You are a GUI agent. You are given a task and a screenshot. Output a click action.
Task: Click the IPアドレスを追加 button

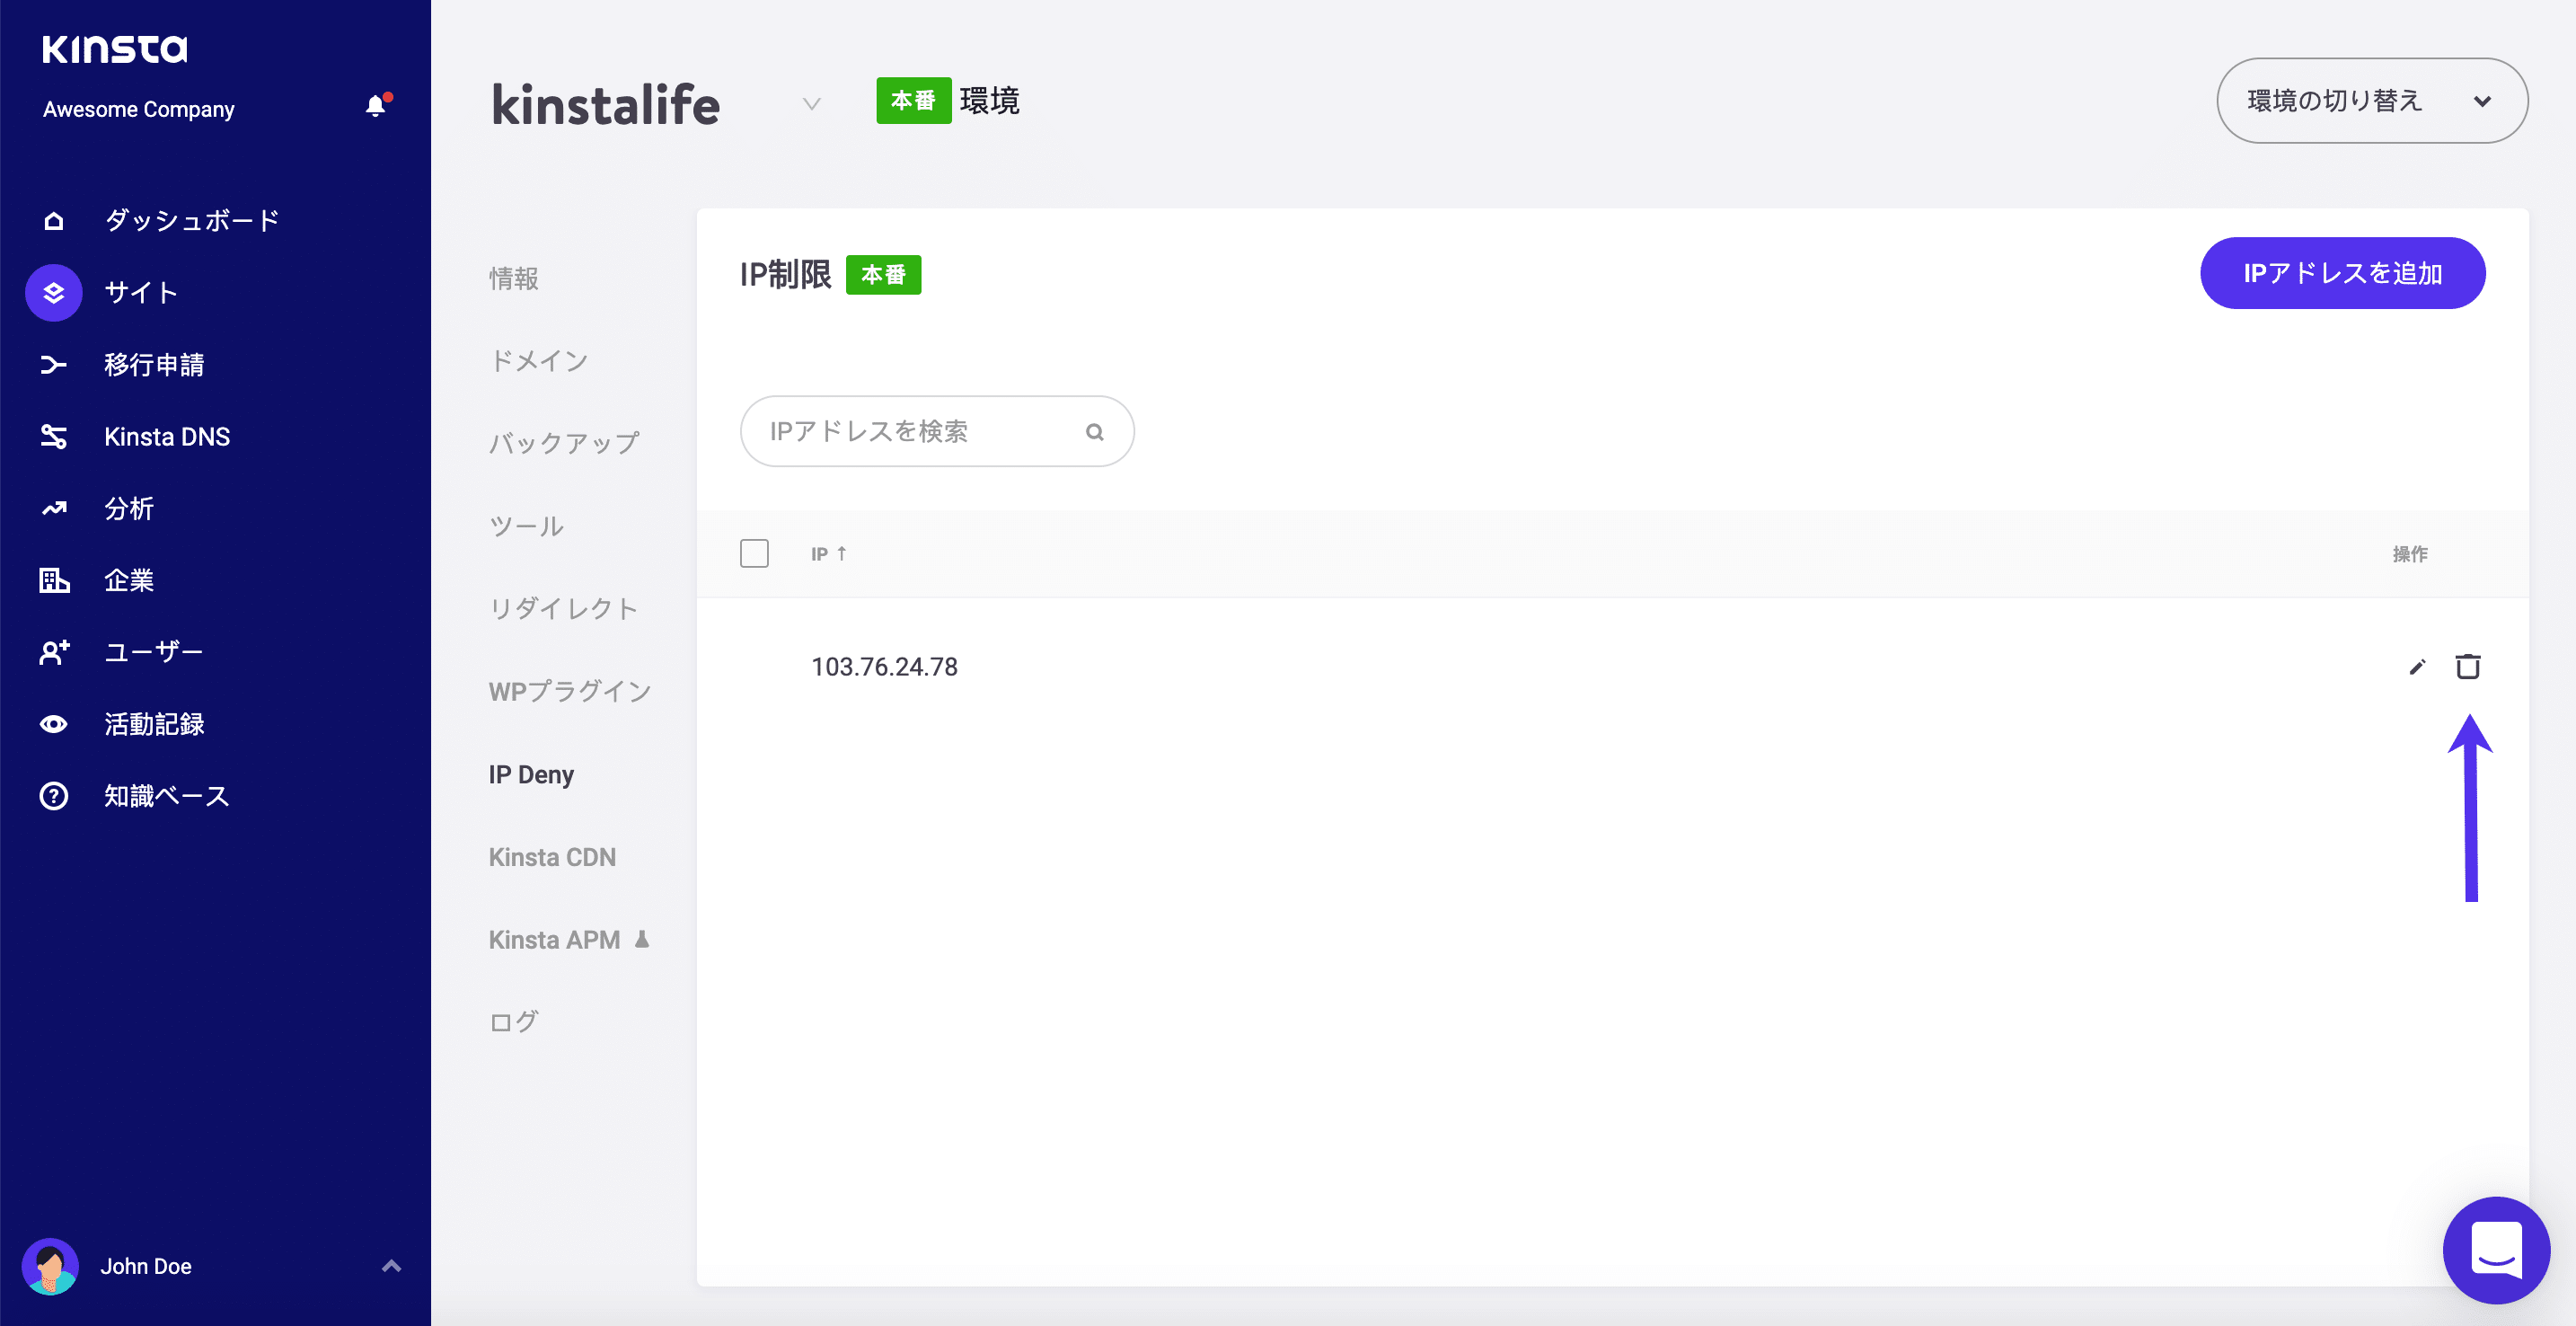tap(2342, 273)
